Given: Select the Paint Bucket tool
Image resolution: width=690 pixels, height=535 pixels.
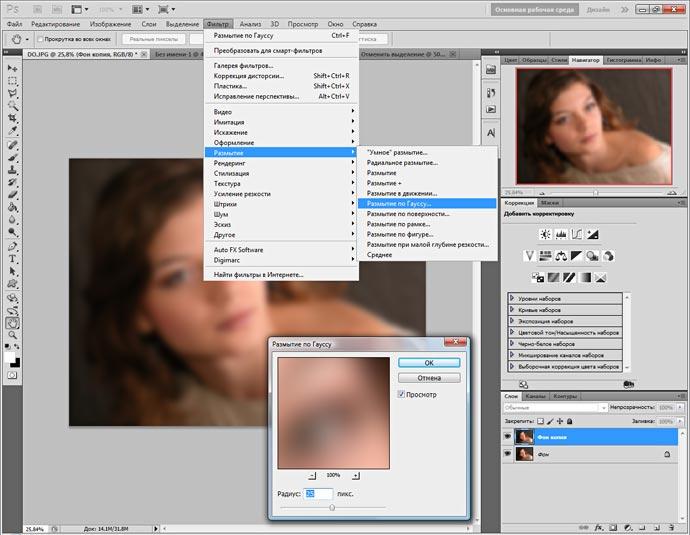Looking at the screenshot, I should 12,207.
